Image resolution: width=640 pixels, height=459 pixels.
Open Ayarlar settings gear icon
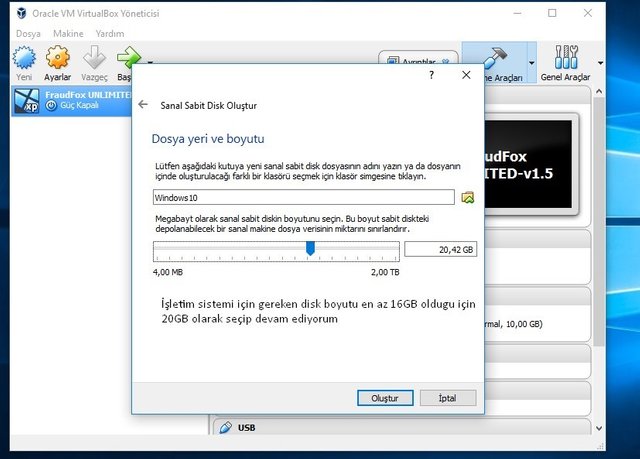pyautogui.click(x=58, y=58)
